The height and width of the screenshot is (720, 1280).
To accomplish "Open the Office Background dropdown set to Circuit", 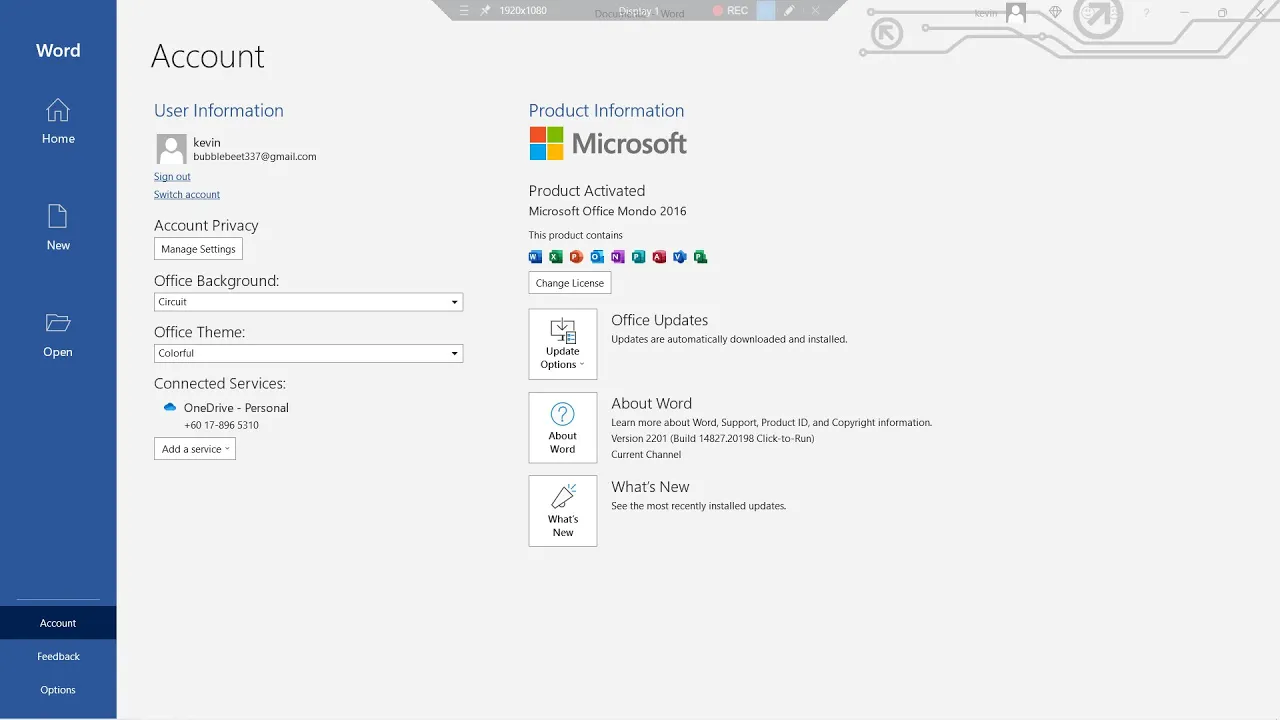I will [308, 302].
